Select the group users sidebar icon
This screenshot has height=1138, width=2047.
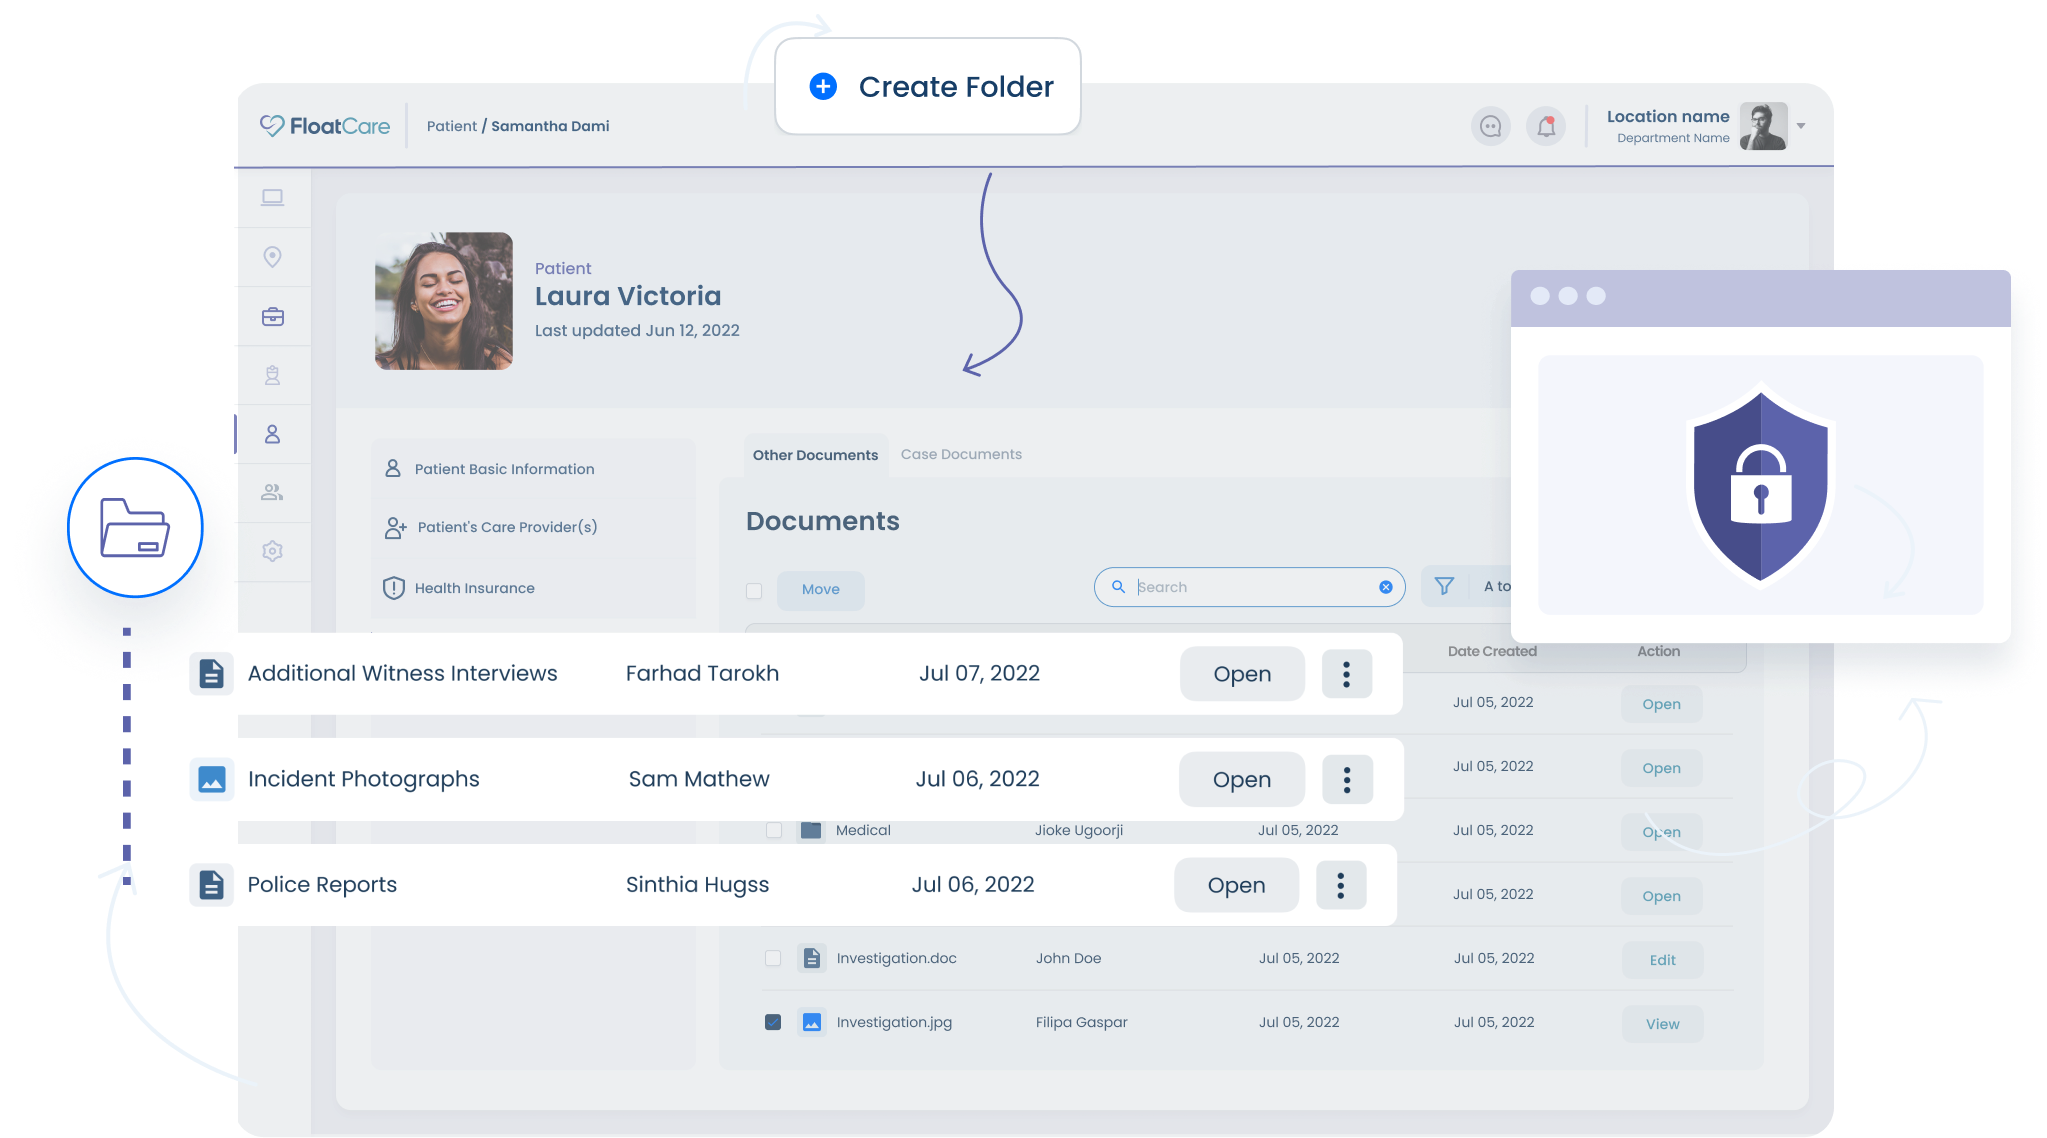pyautogui.click(x=272, y=492)
